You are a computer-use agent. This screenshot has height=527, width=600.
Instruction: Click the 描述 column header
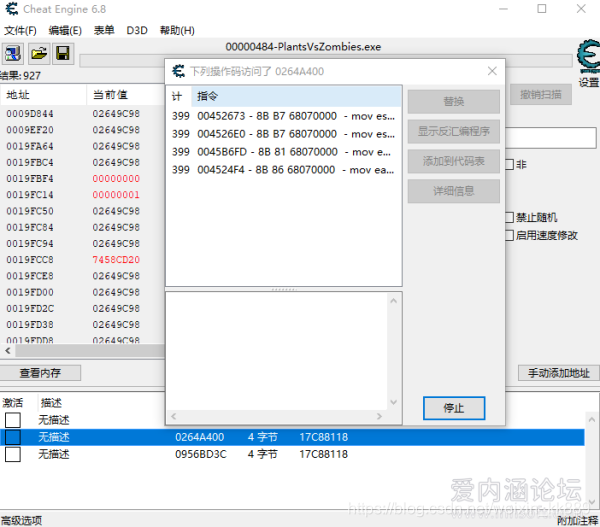tap(51, 403)
